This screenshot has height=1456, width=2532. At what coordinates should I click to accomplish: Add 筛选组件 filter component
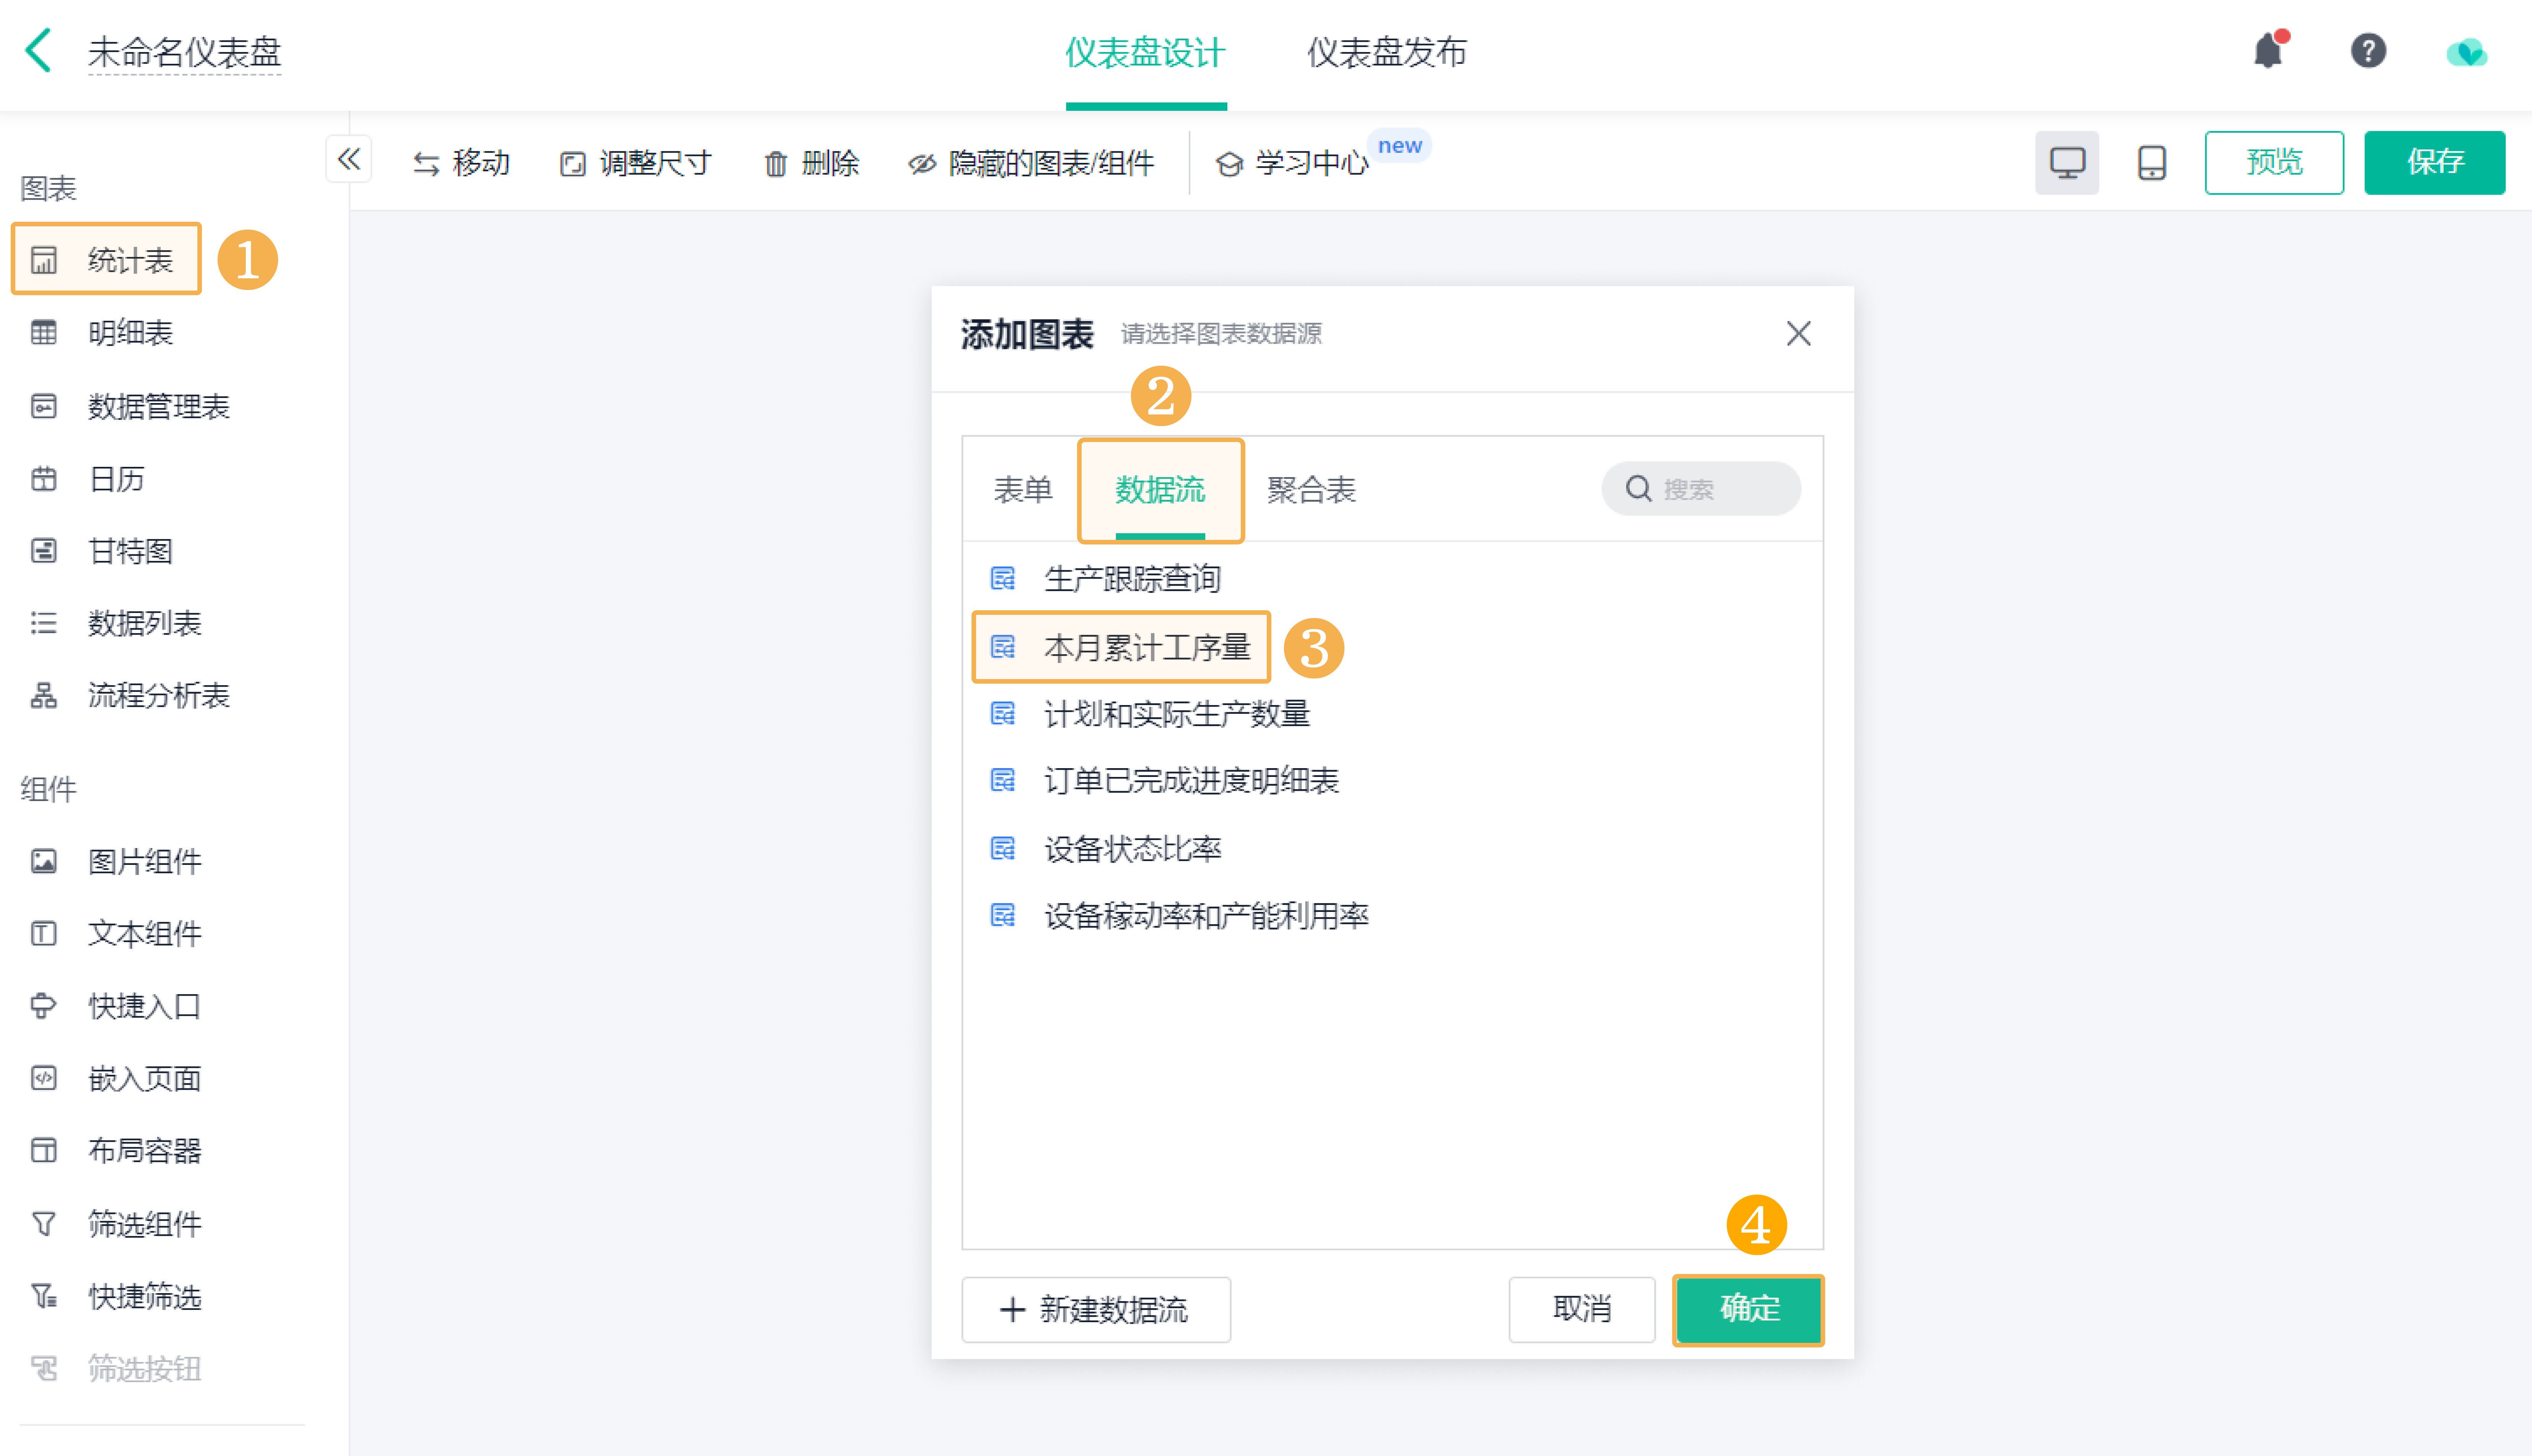144,1224
